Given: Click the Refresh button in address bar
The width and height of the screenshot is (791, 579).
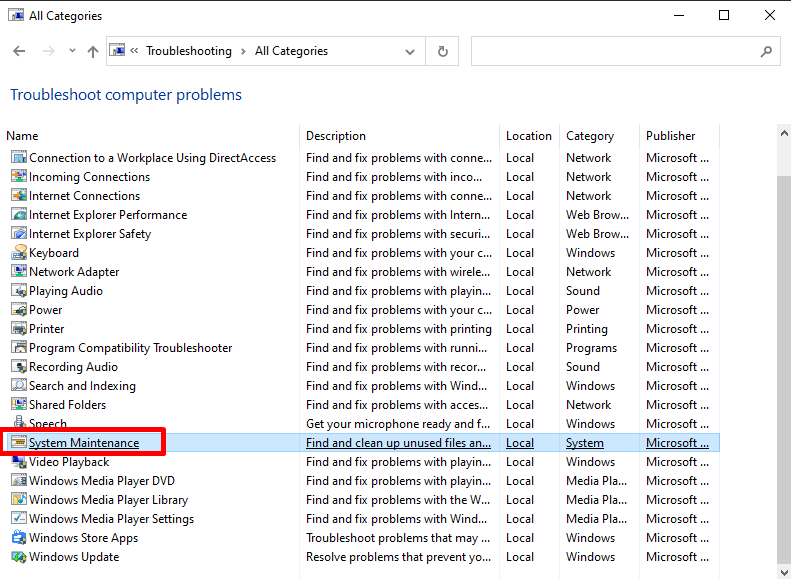Looking at the screenshot, I should pyautogui.click(x=442, y=51).
